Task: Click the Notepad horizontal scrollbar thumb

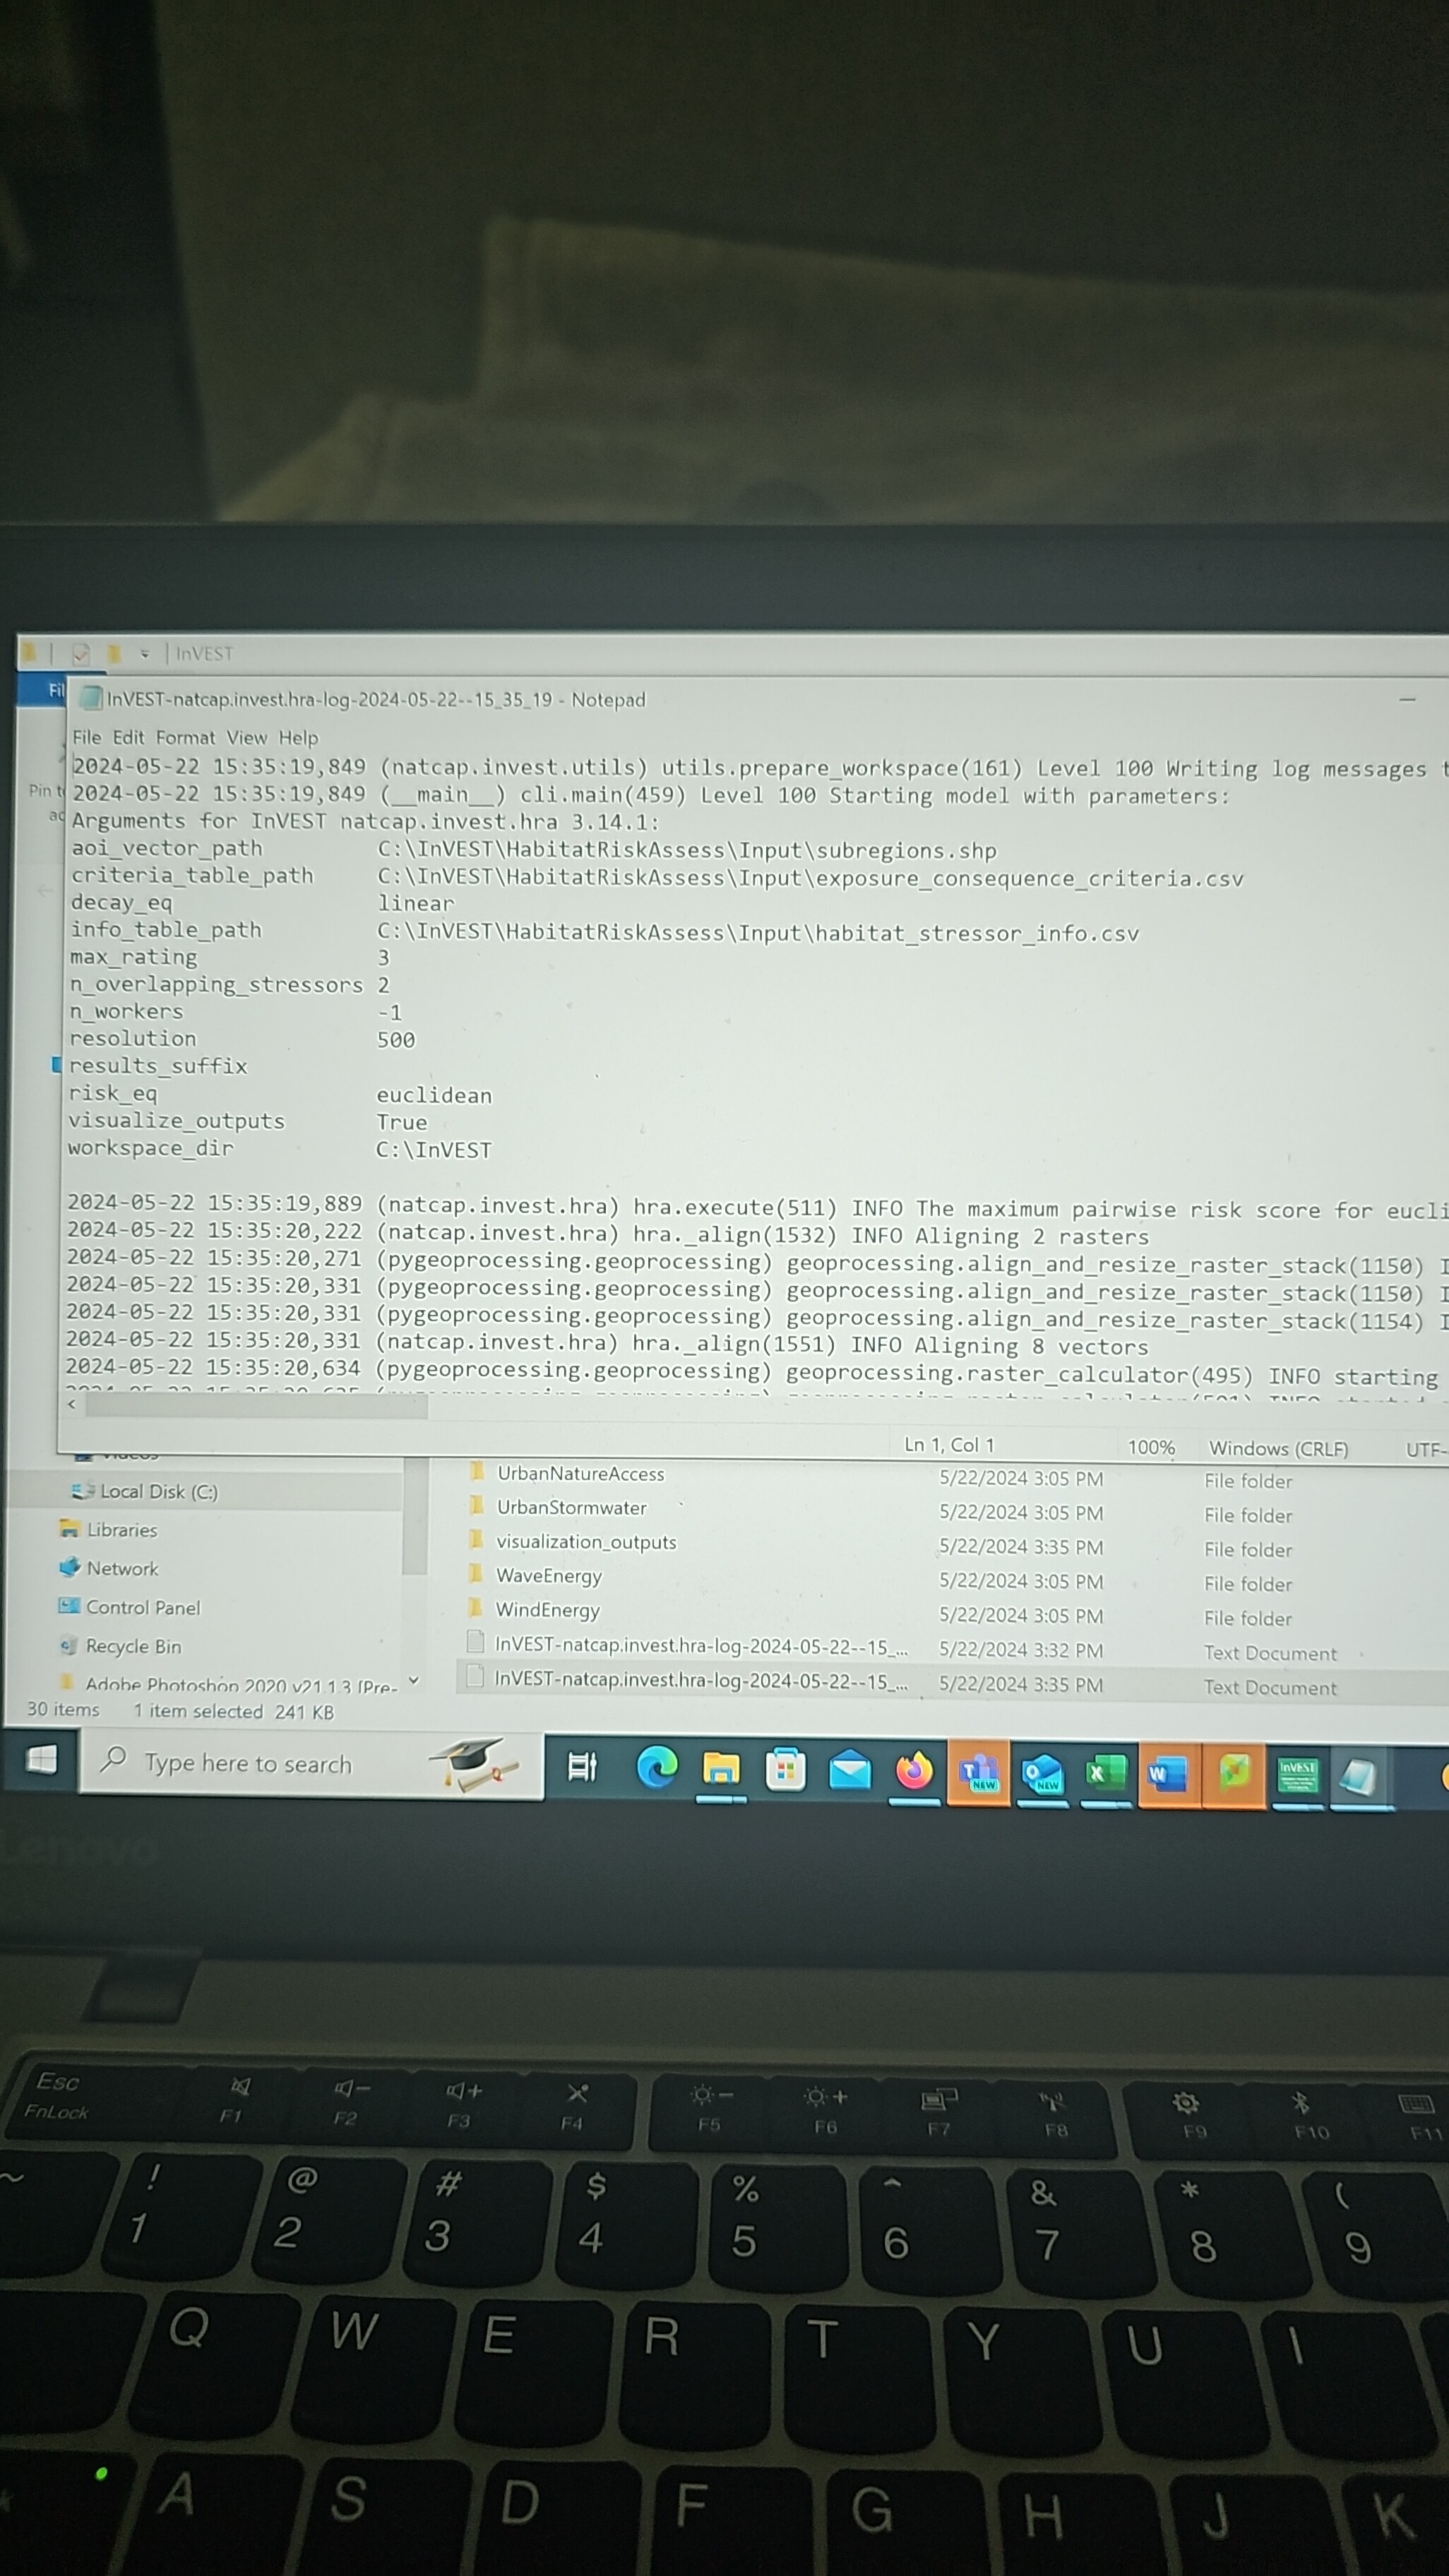Action: click(257, 1406)
